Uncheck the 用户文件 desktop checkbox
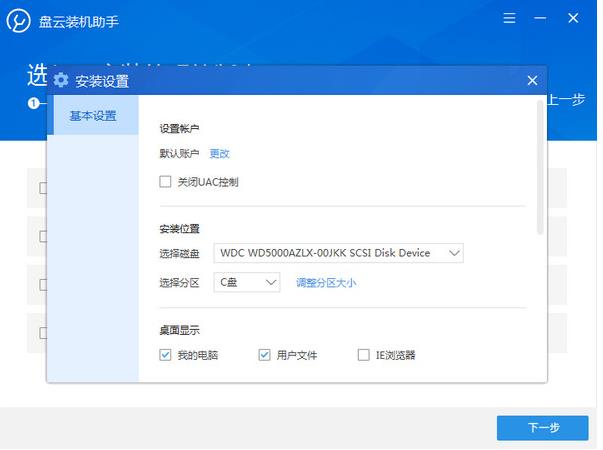 pyautogui.click(x=265, y=355)
